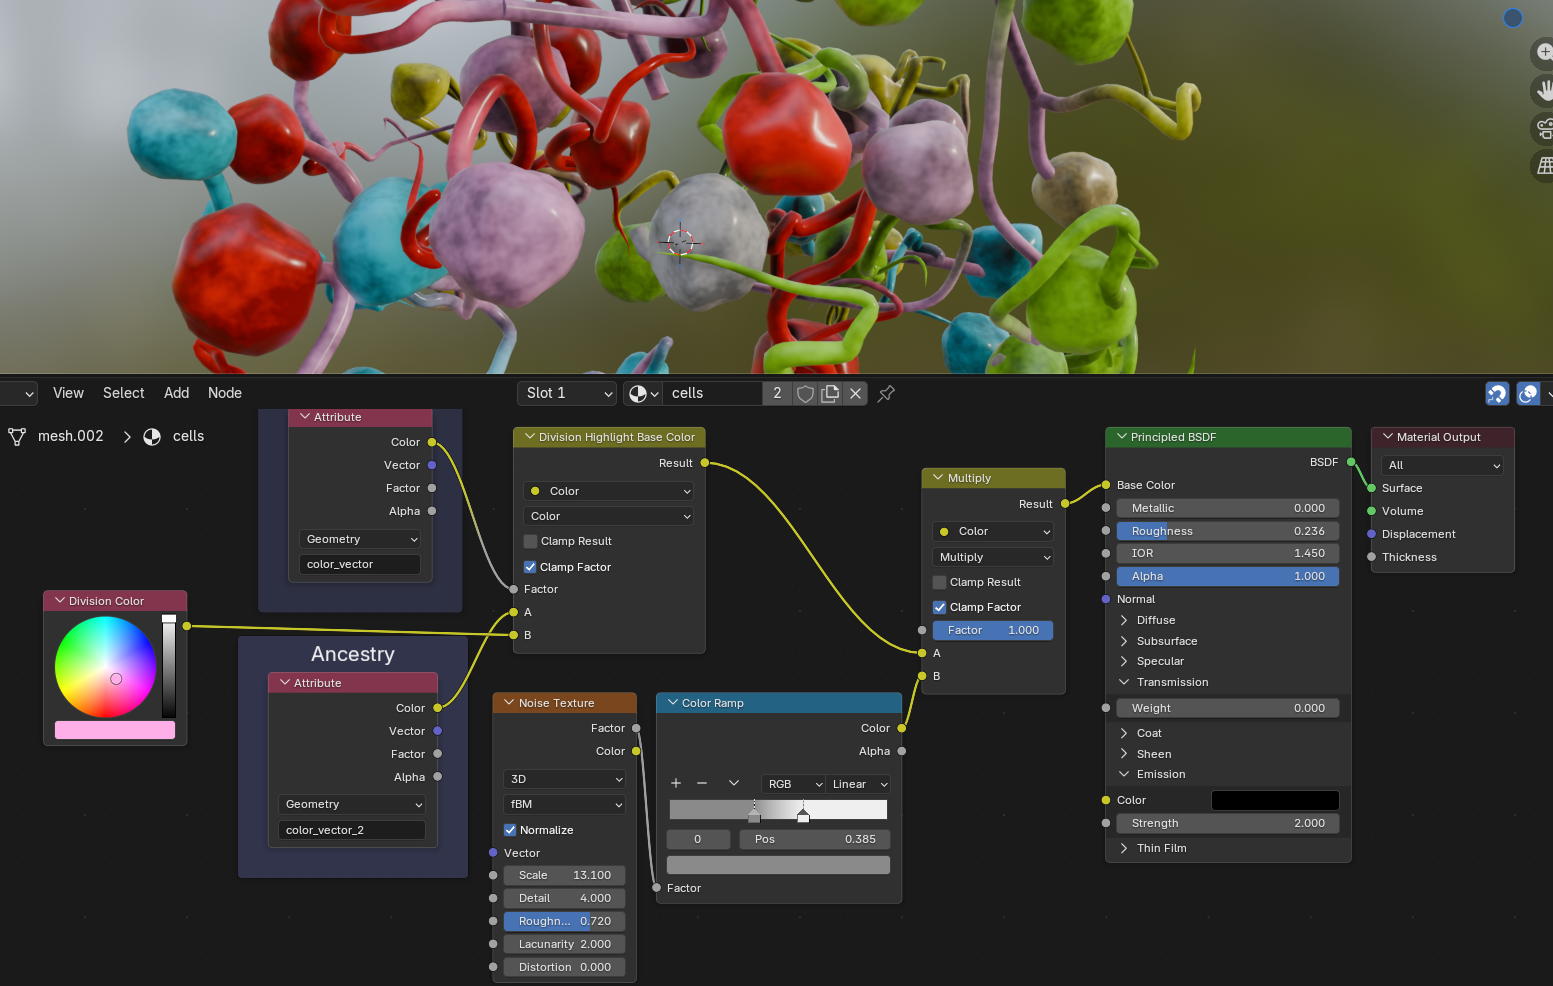
Task: Toggle the fake user shield icon
Action: point(805,394)
